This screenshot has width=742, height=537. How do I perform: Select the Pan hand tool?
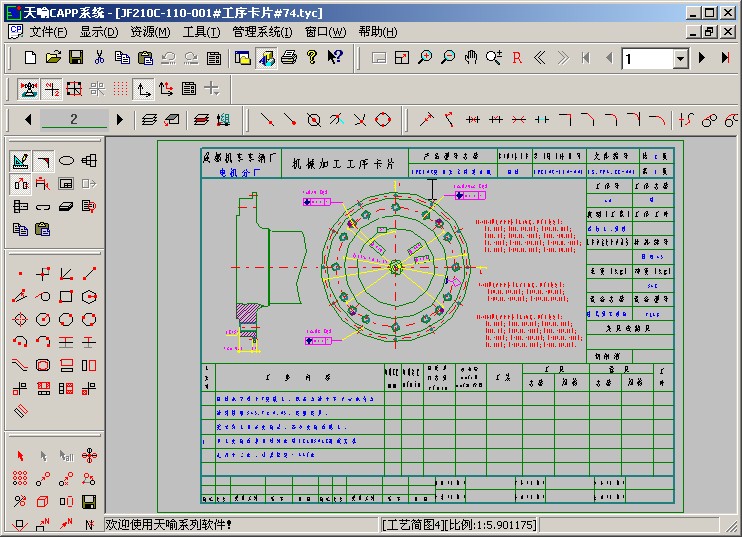[x=470, y=58]
